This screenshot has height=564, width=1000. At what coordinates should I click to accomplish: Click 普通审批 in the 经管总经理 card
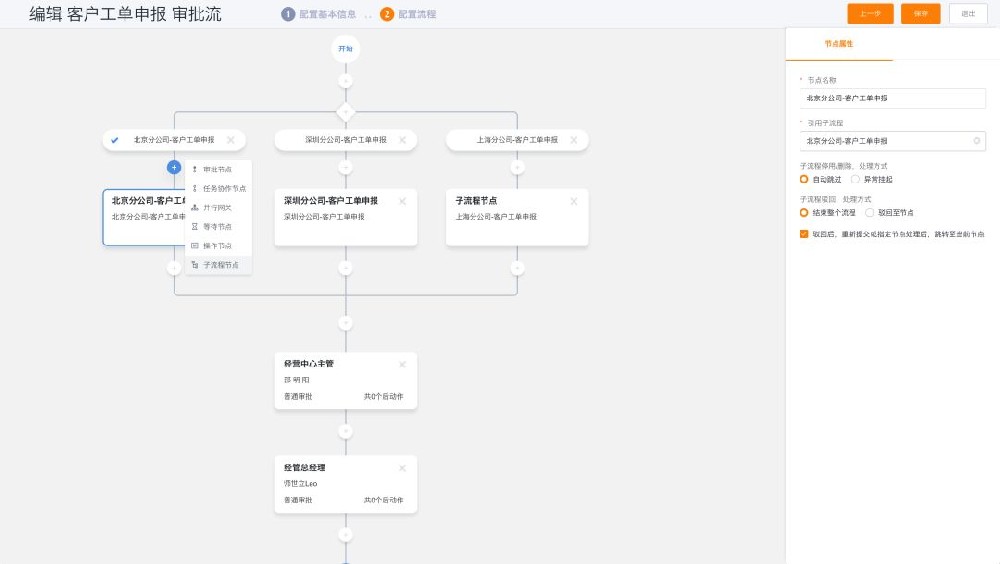point(298,500)
